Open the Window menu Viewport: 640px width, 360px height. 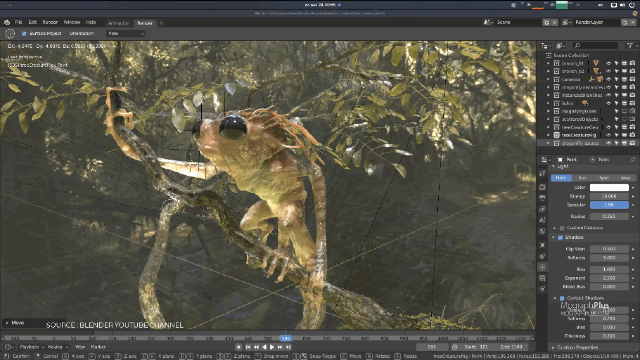click(72, 22)
